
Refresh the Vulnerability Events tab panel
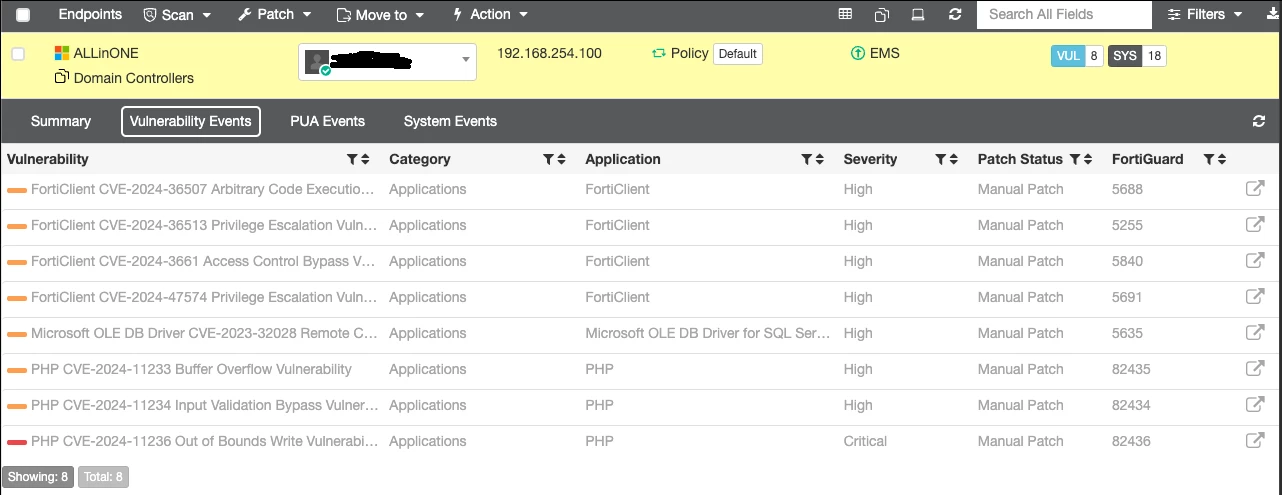[1259, 121]
